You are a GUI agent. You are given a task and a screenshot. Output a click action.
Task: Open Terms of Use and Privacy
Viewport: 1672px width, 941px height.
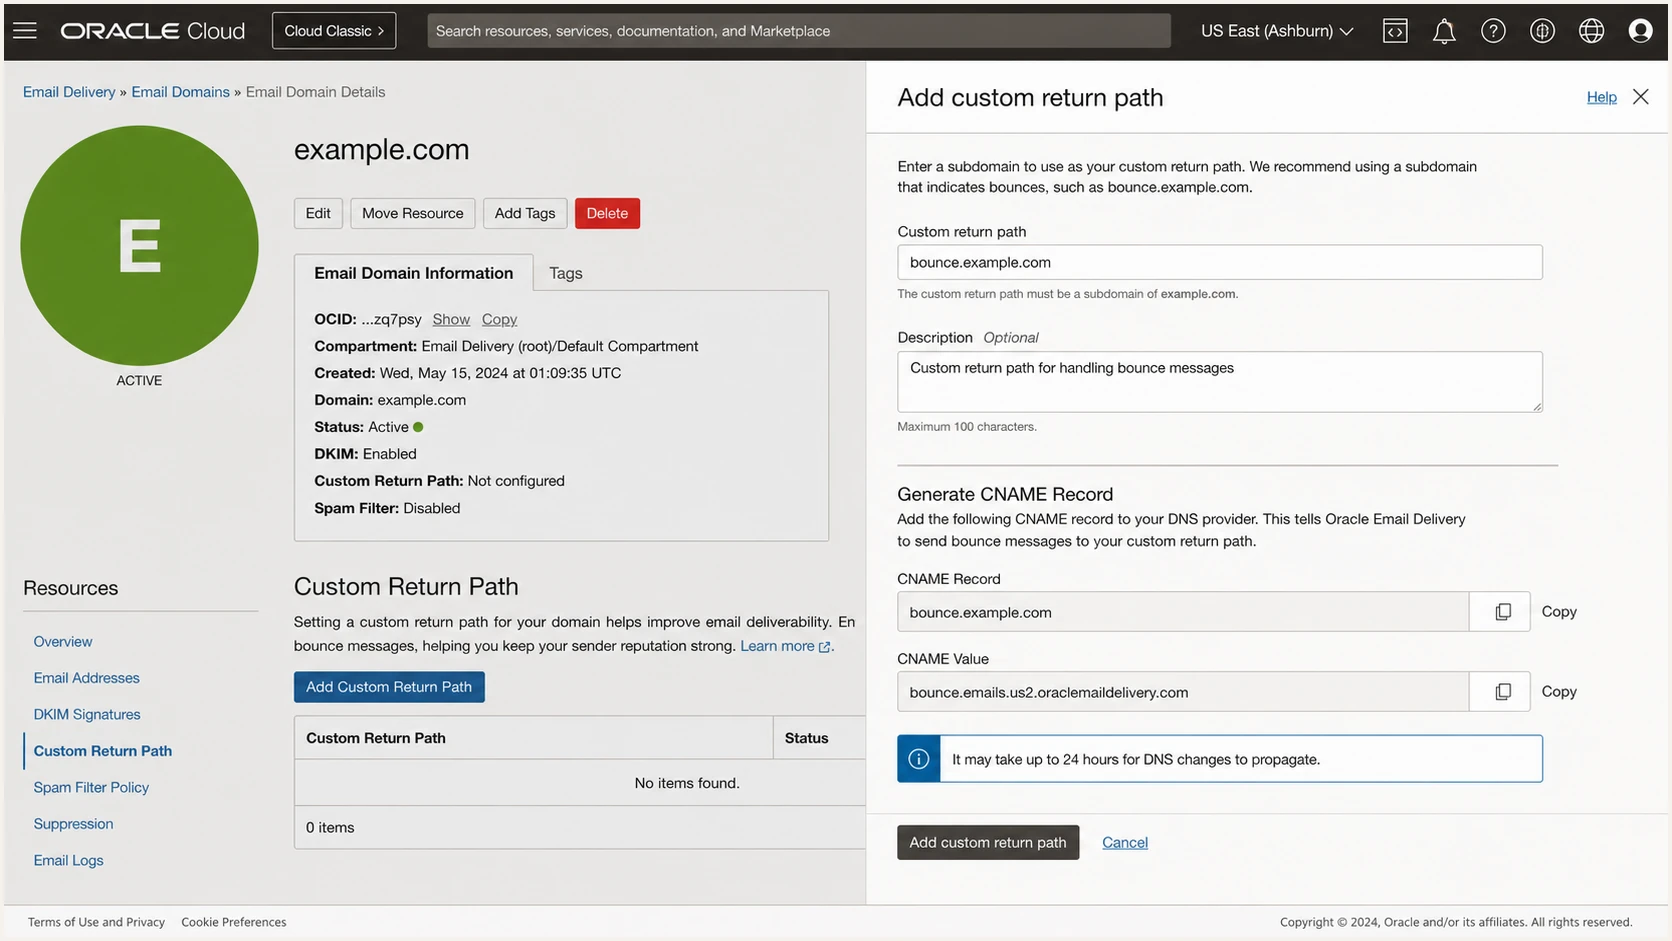click(96, 922)
